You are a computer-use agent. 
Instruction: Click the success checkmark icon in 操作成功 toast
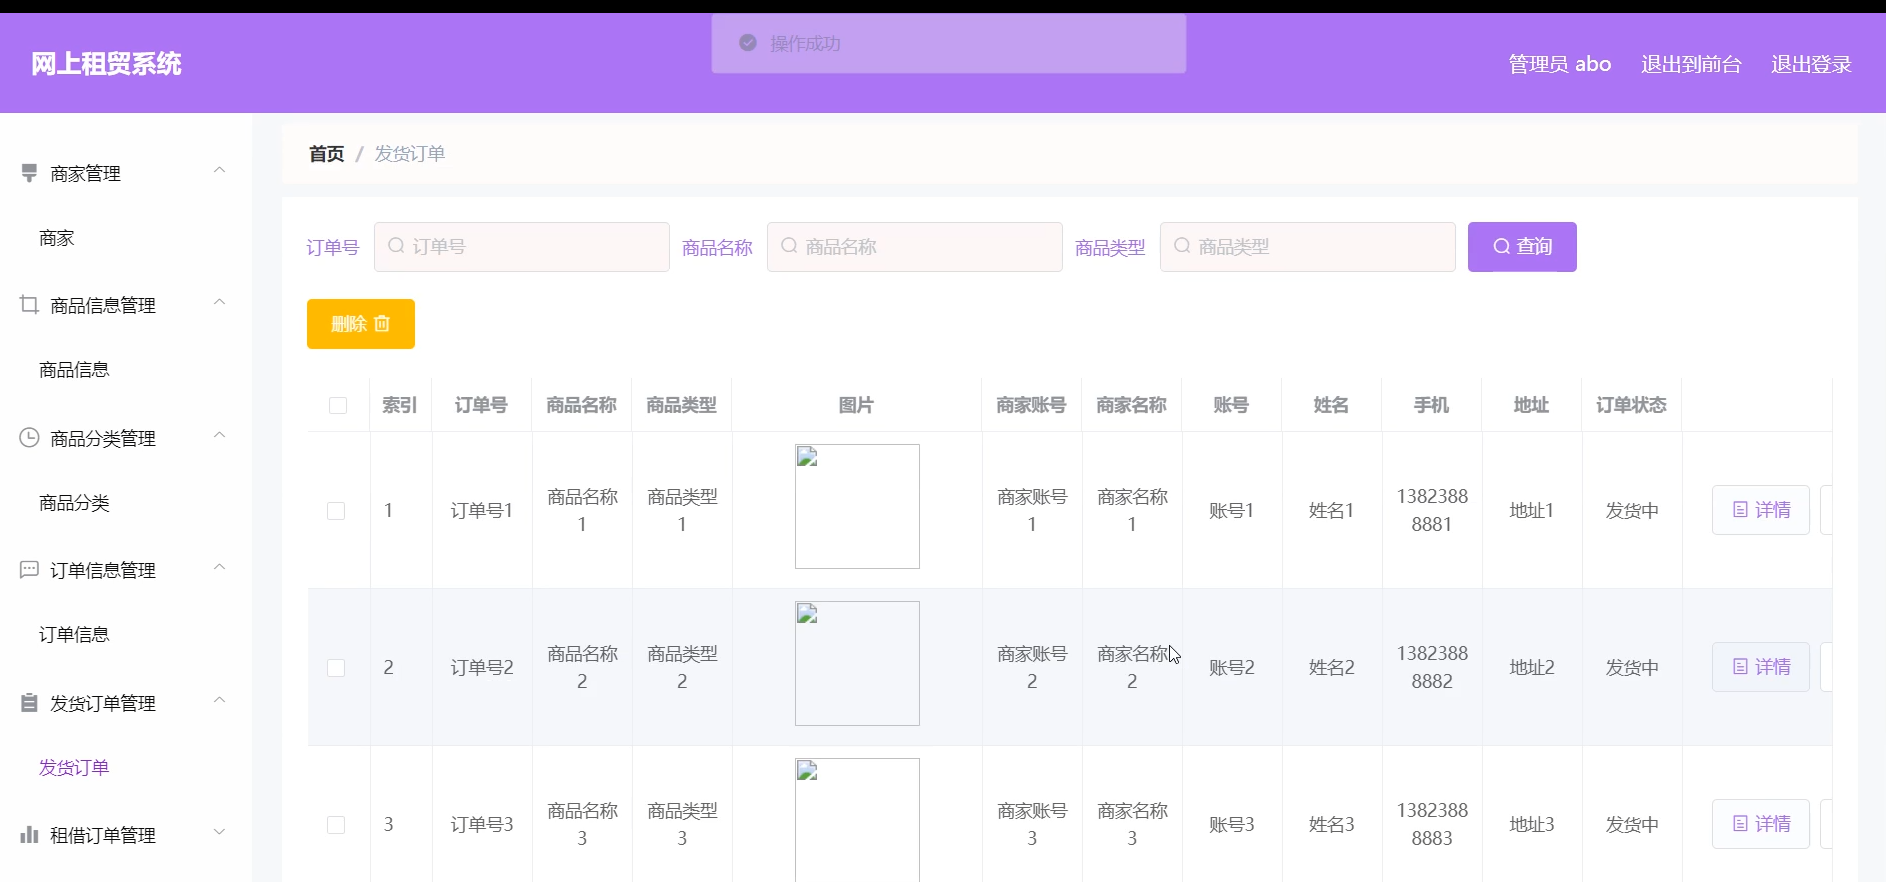(747, 43)
